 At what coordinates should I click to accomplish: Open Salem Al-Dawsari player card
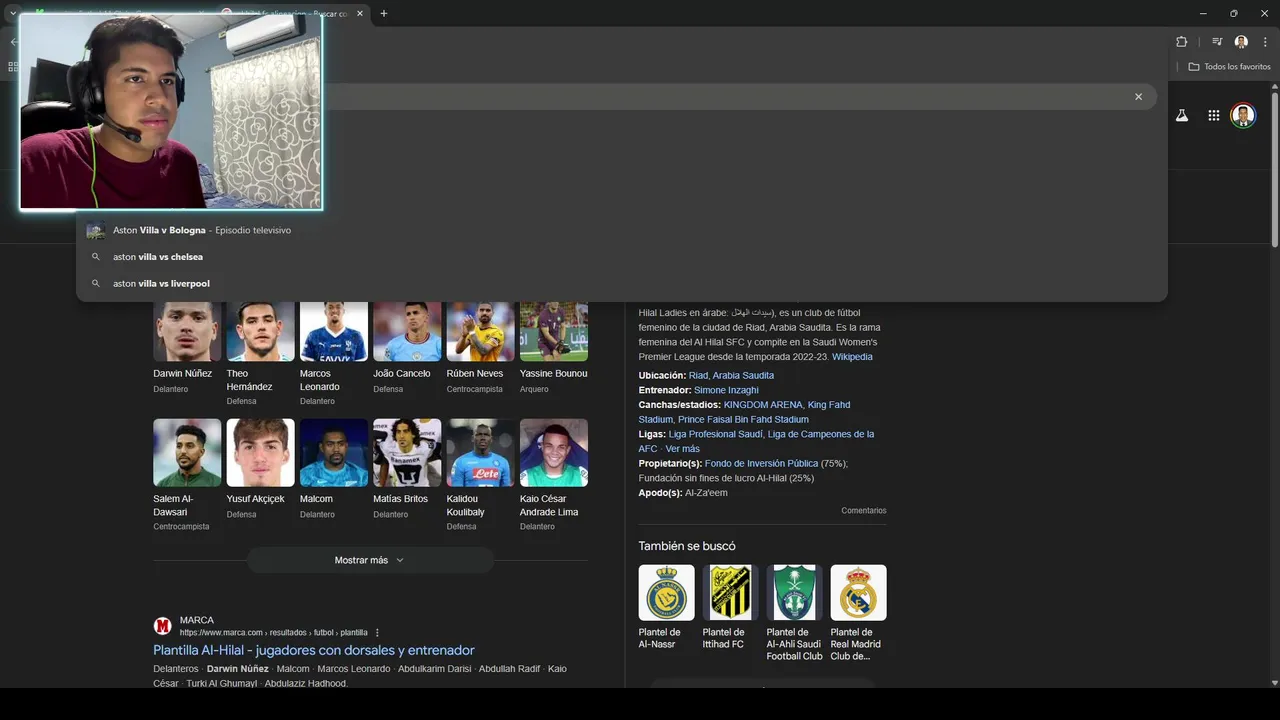pyautogui.click(x=187, y=475)
